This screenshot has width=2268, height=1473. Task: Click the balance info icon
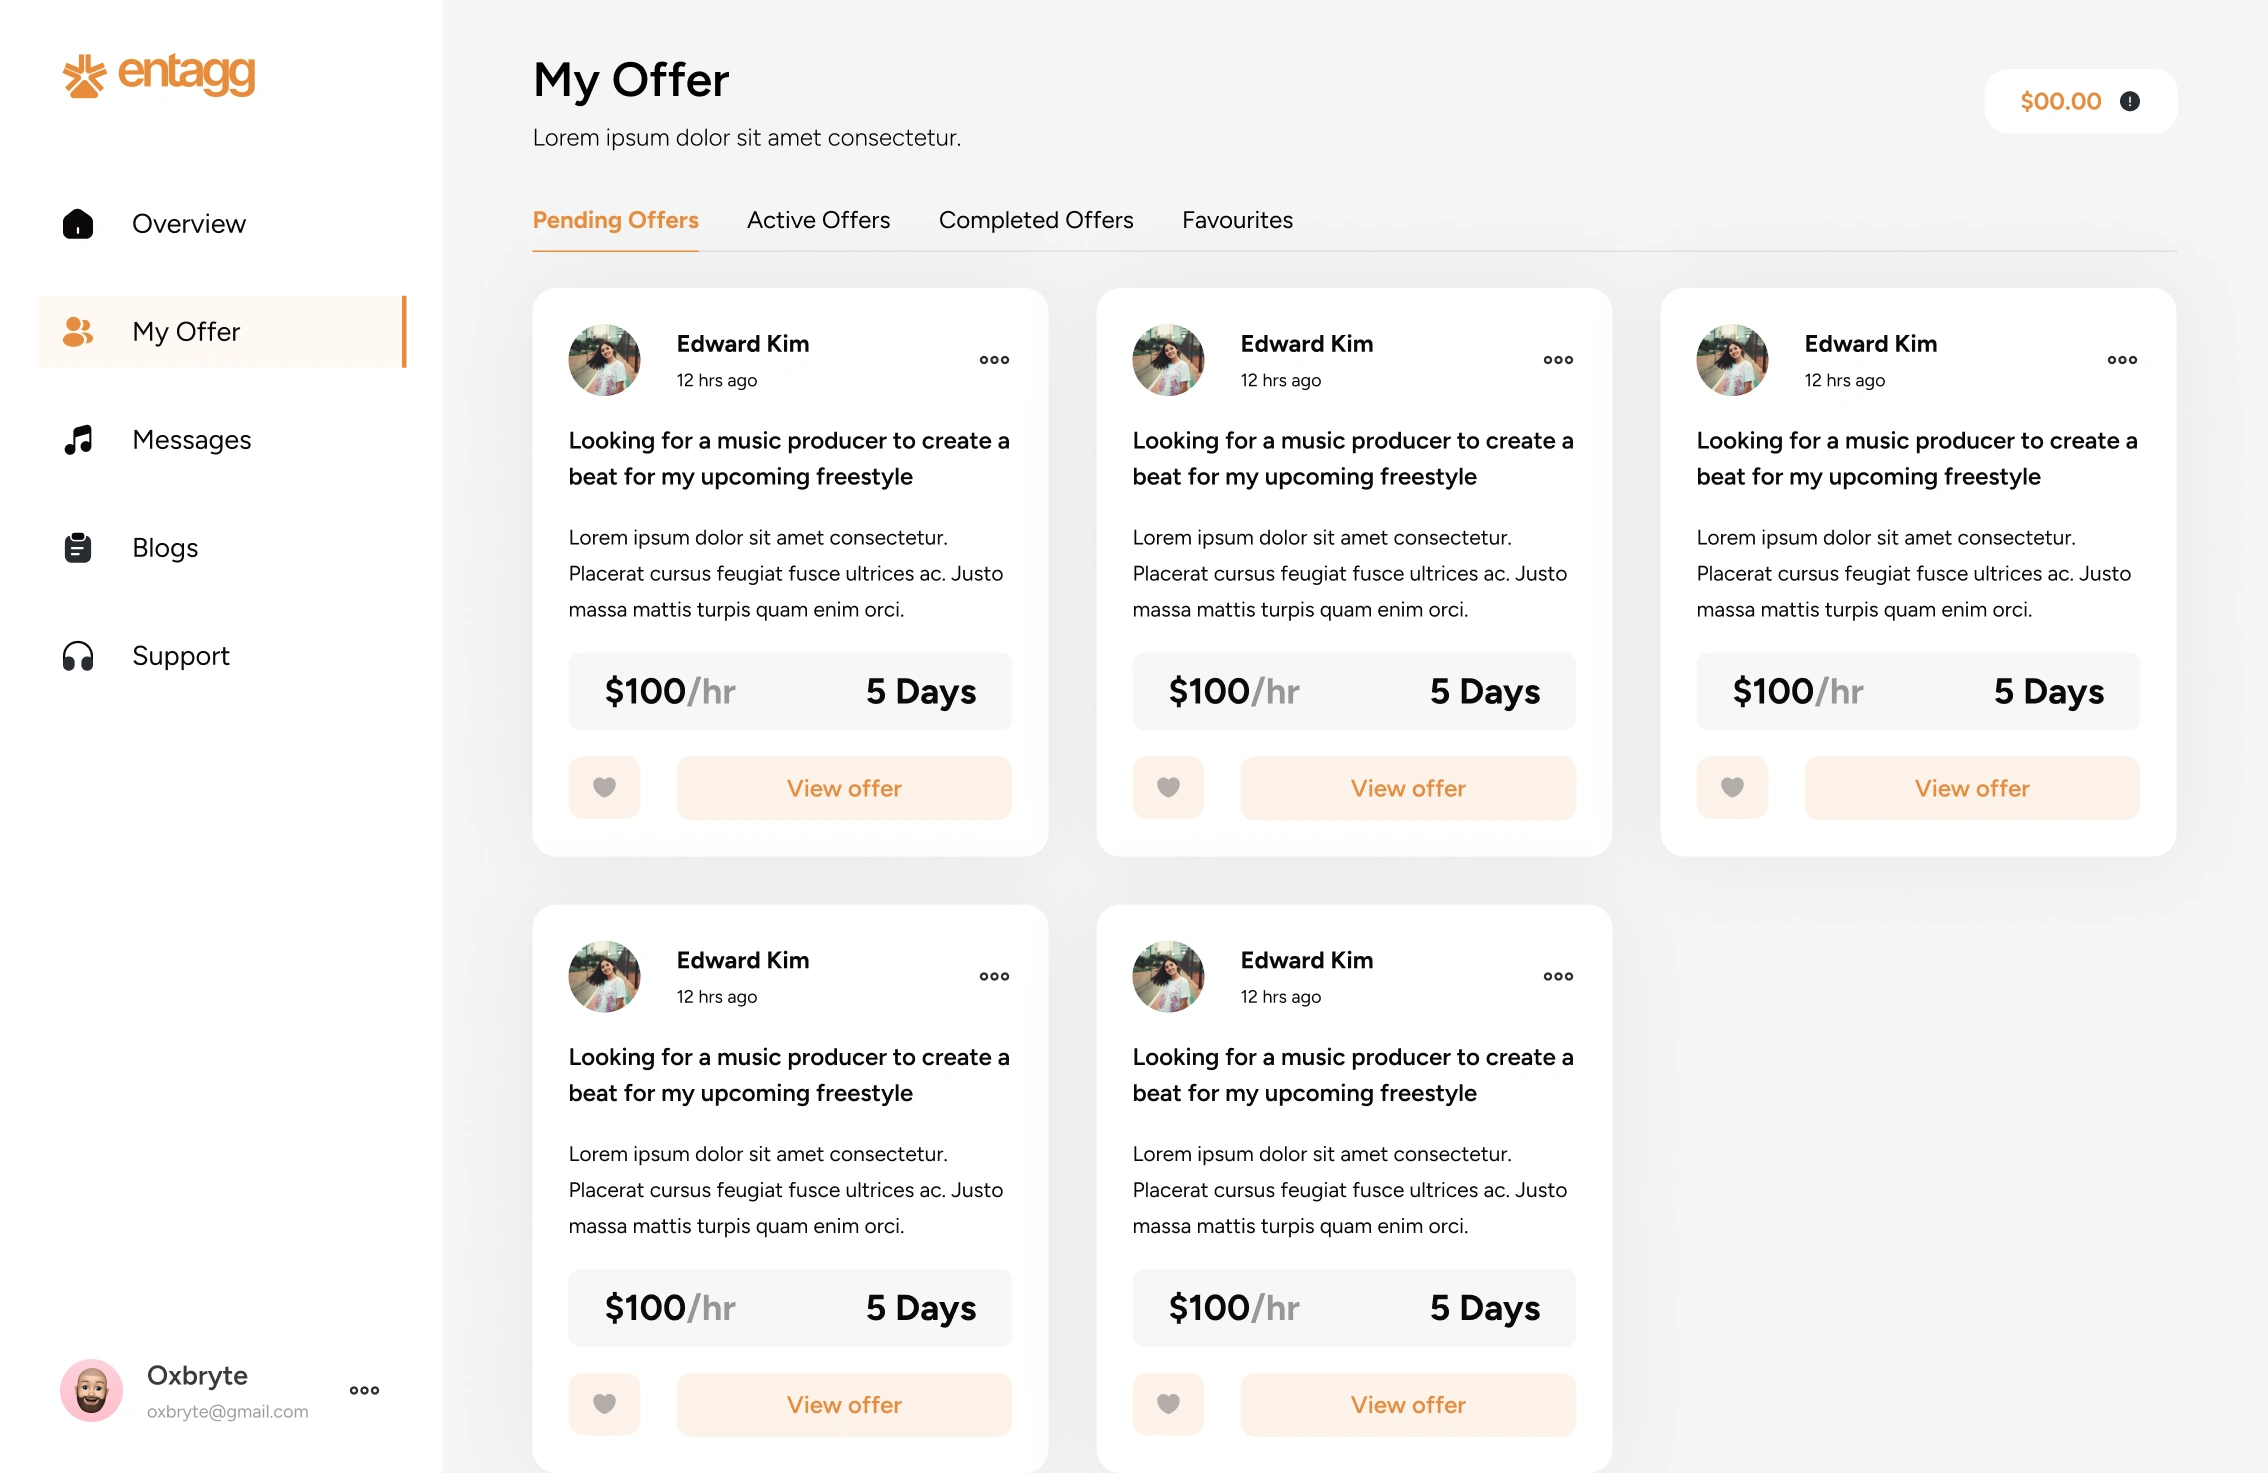pyautogui.click(x=2130, y=101)
